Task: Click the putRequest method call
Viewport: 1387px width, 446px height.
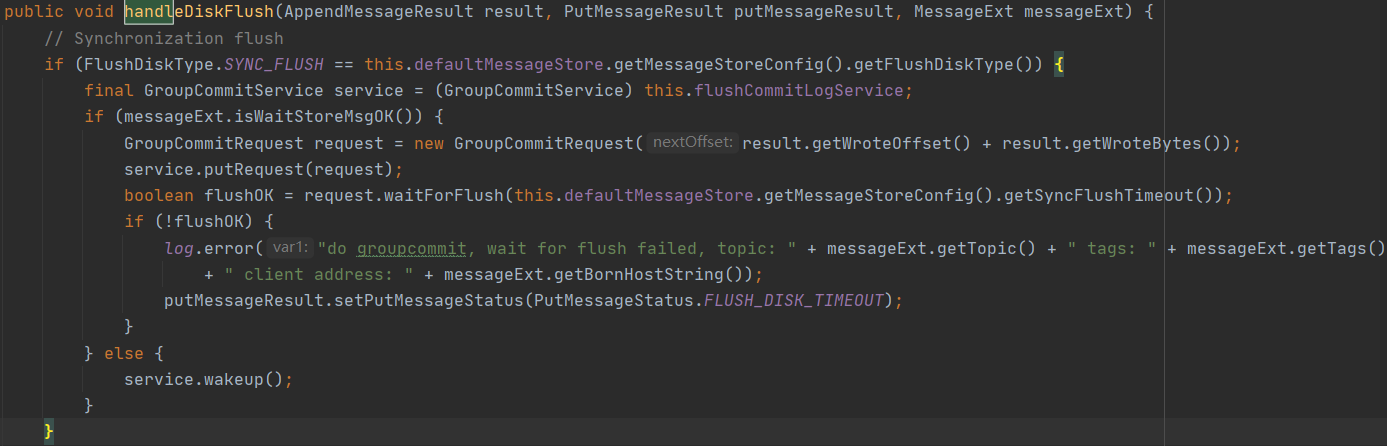Action: click(x=238, y=169)
